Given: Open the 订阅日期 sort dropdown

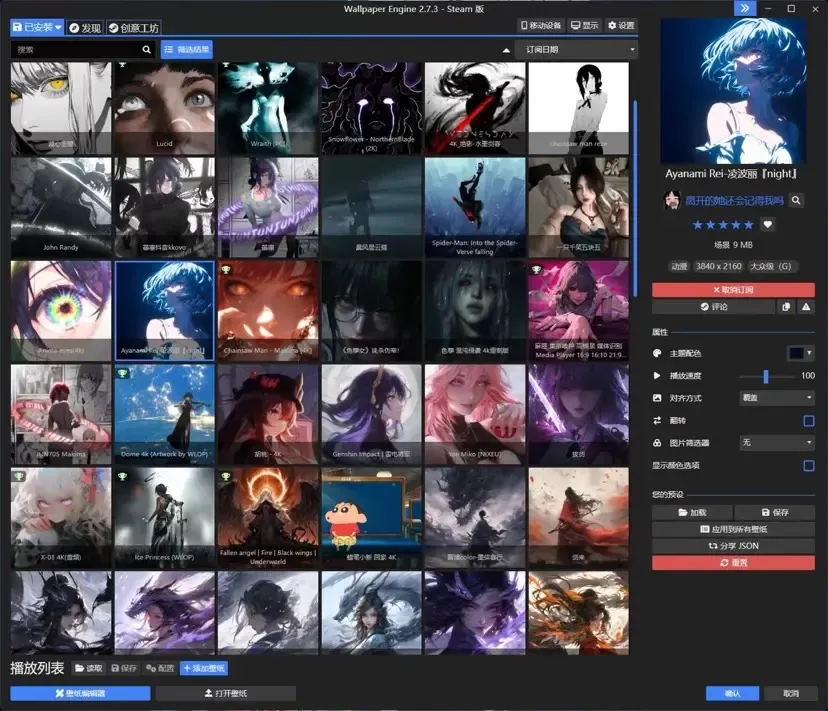Looking at the screenshot, I should [x=576, y=50].
